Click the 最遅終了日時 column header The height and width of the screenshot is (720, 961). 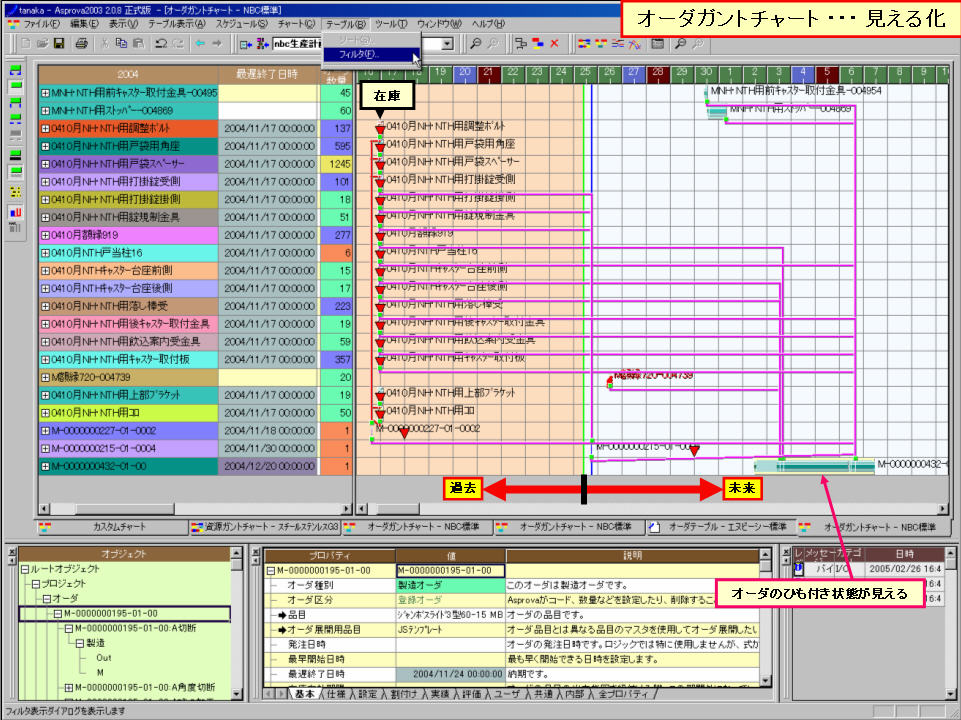pyautogui.click(x=270, y=74)
